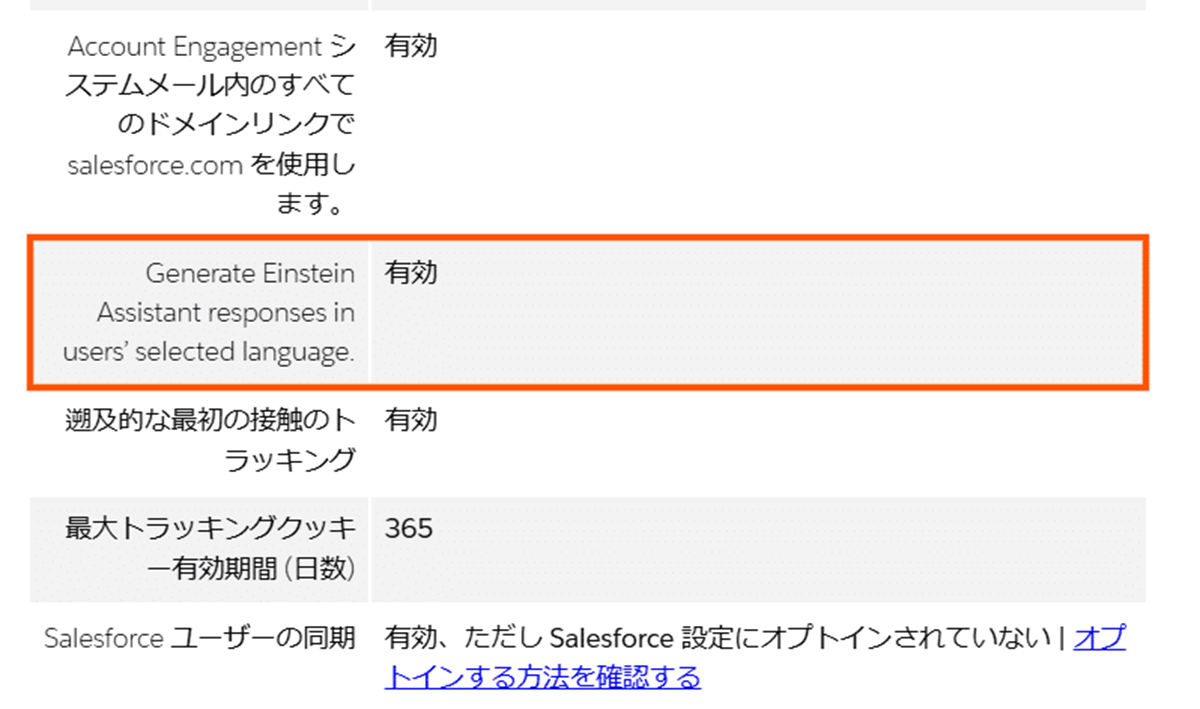Click the Account Engagement text in first label
The width and height of the screenshot is (1200, 709).
pos(195,46)
